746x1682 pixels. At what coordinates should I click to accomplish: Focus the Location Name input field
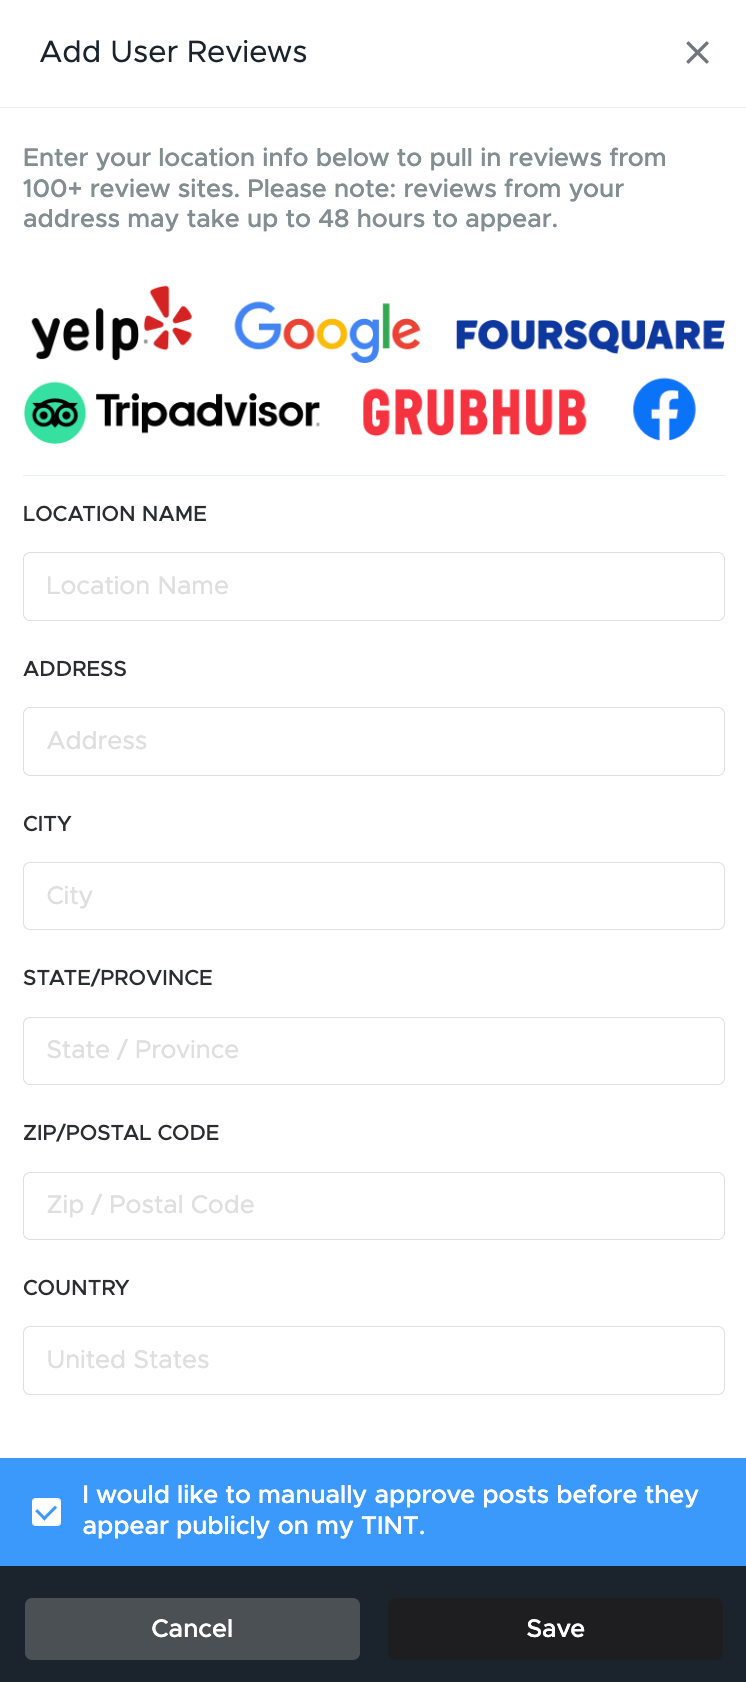pyautogui.click(x=374, y=586)
